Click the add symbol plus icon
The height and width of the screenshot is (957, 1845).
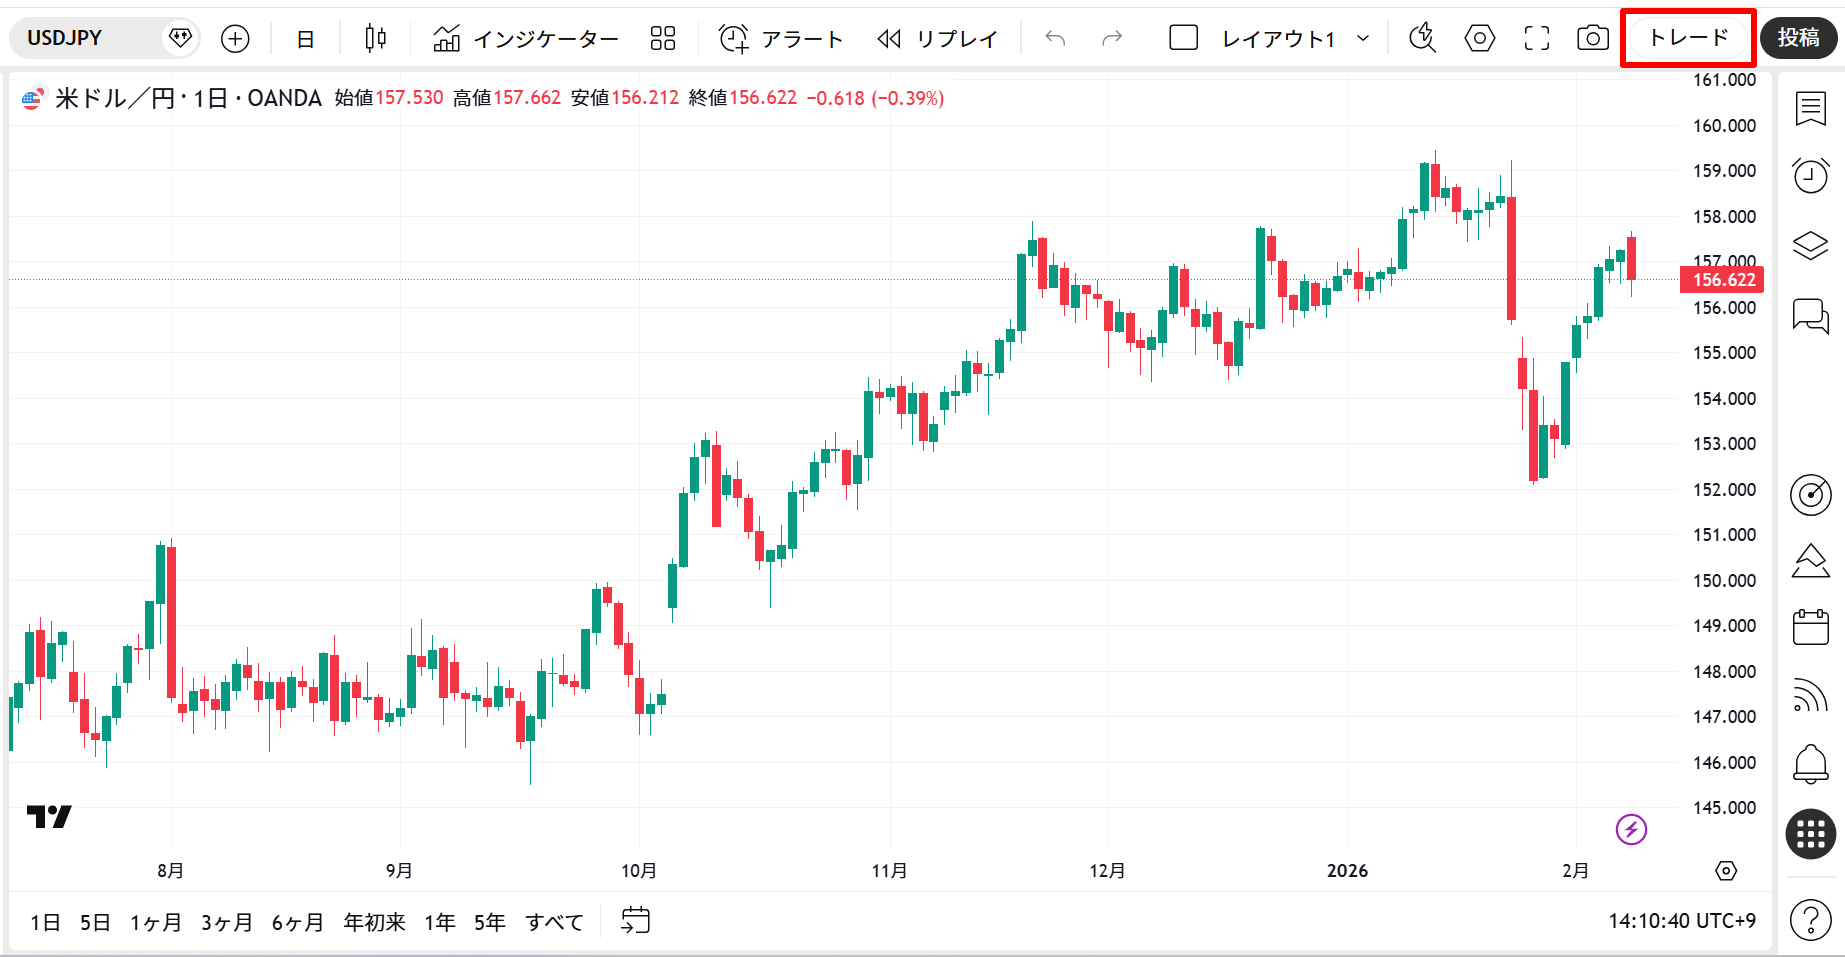pos(235,39)
